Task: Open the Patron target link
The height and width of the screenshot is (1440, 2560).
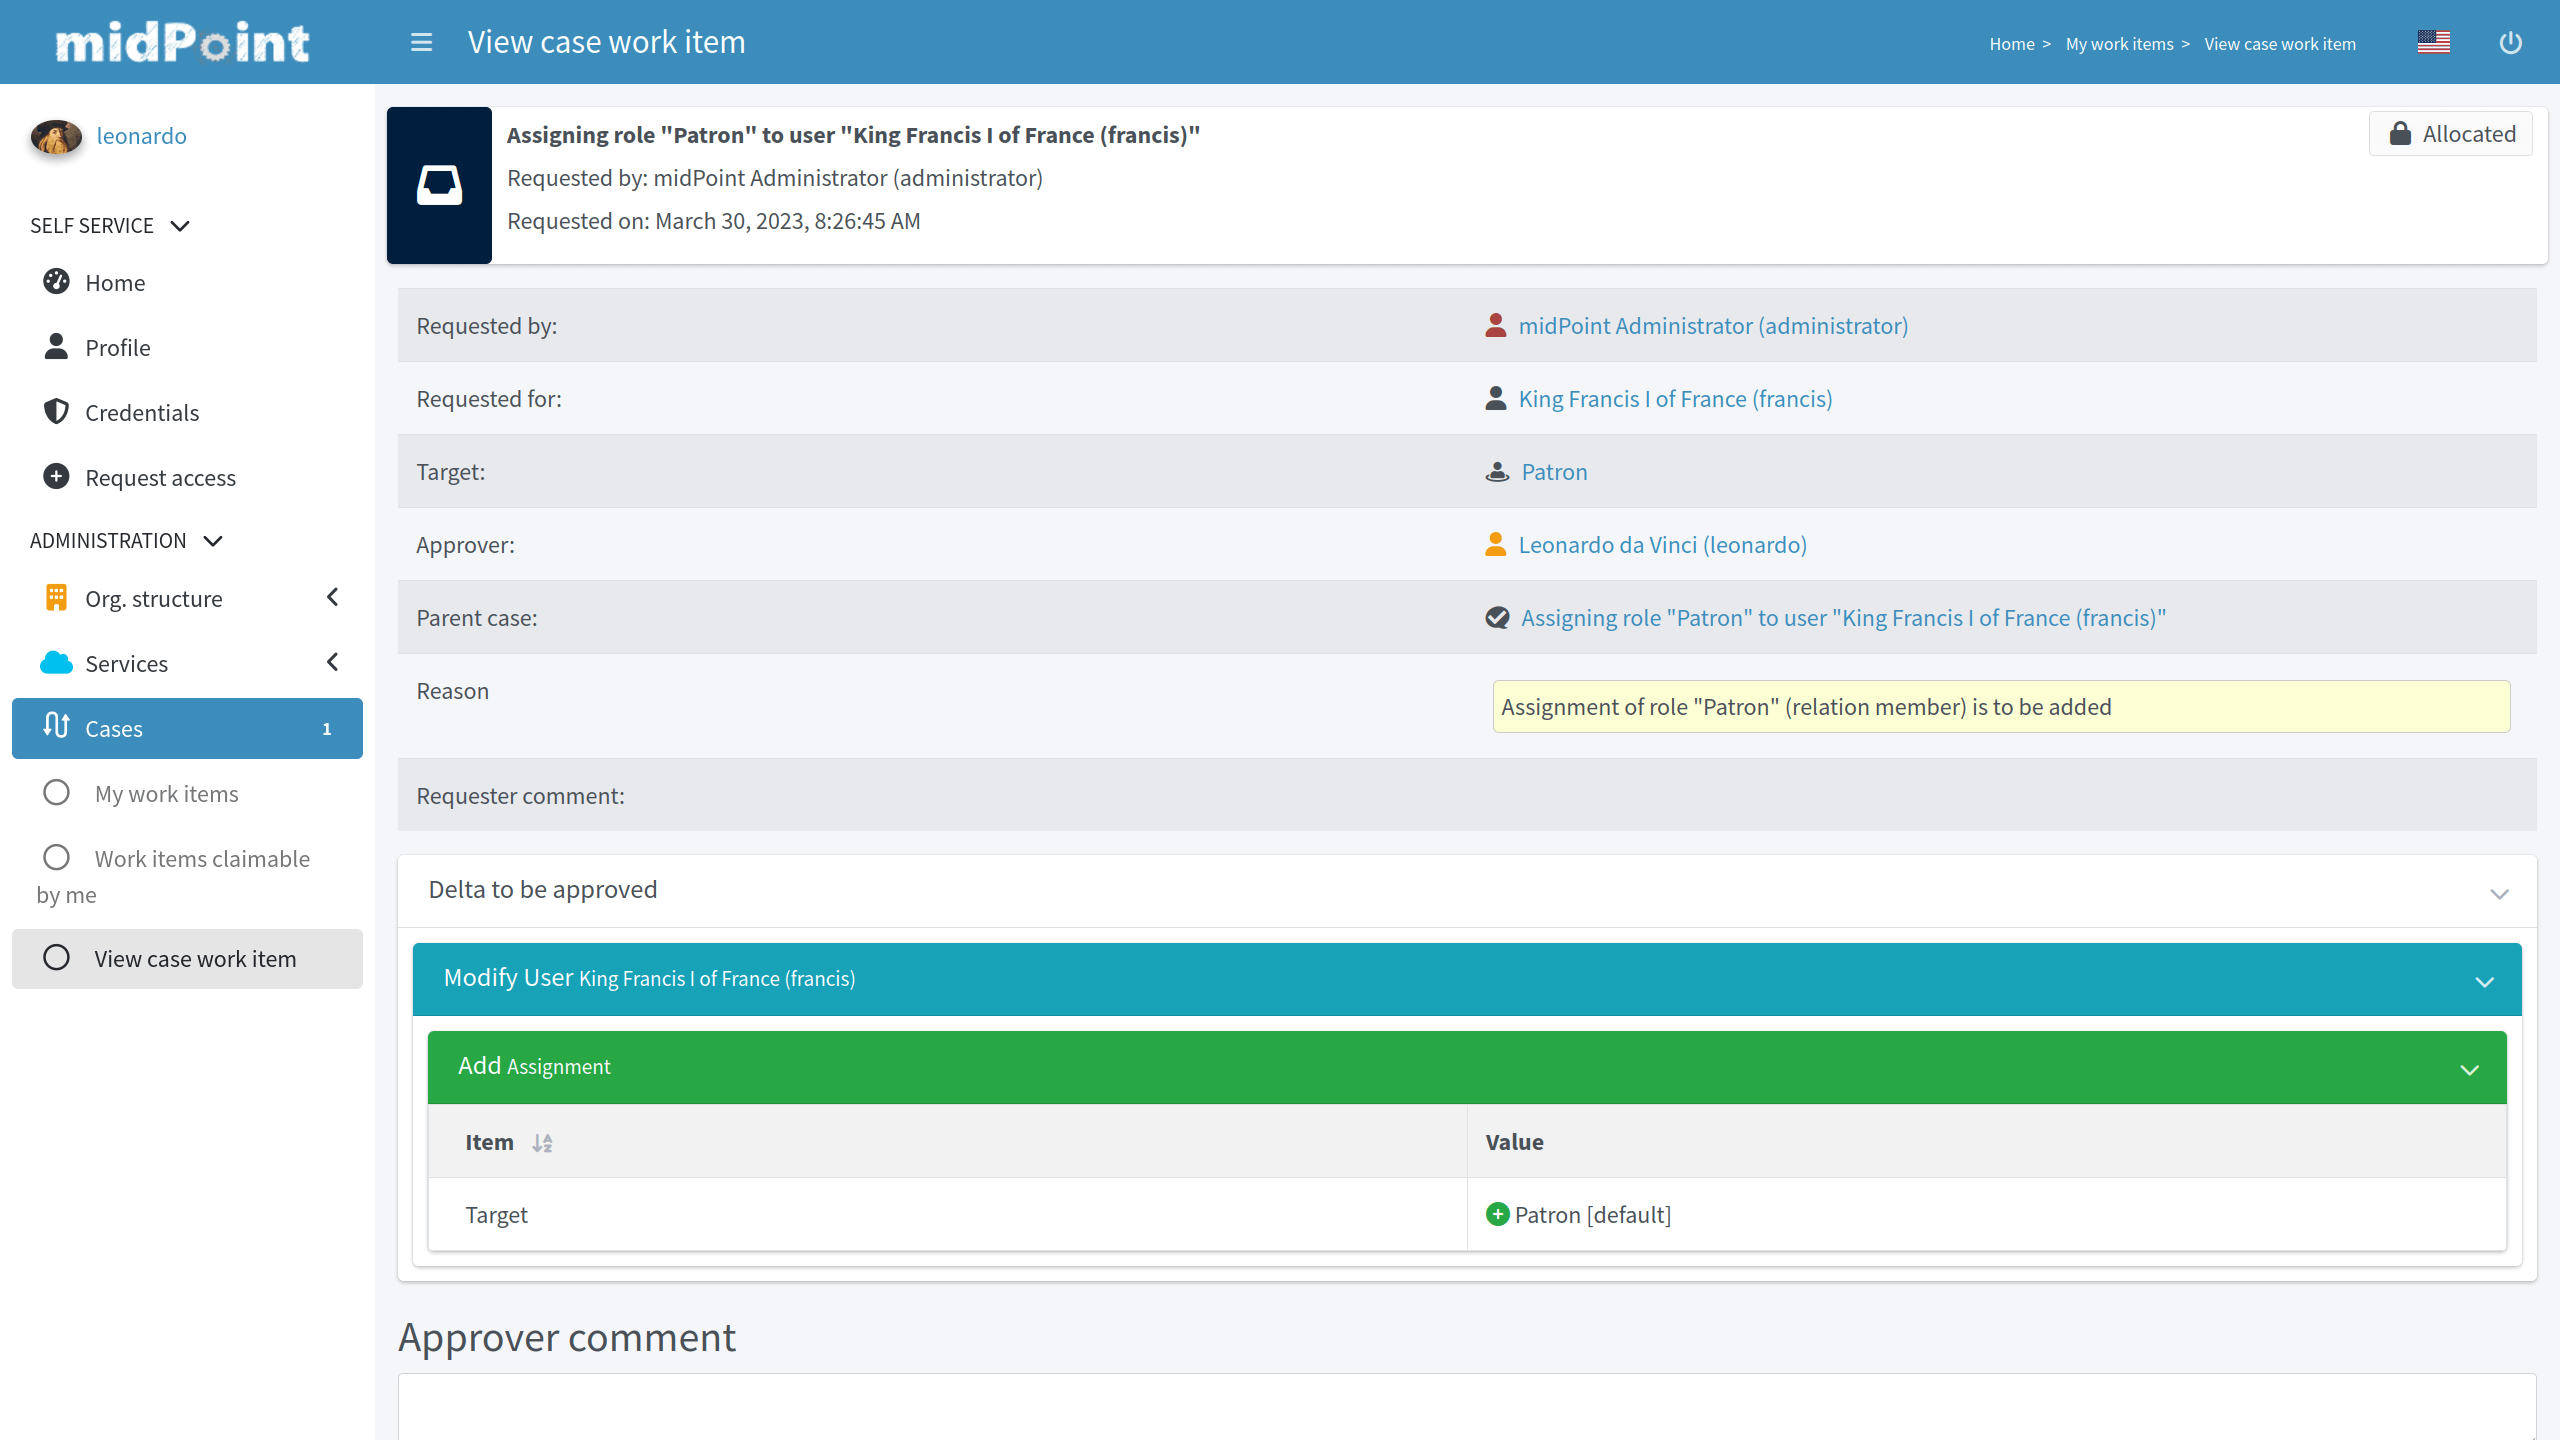Action: pyautogui.click(x=1554, y=472)
